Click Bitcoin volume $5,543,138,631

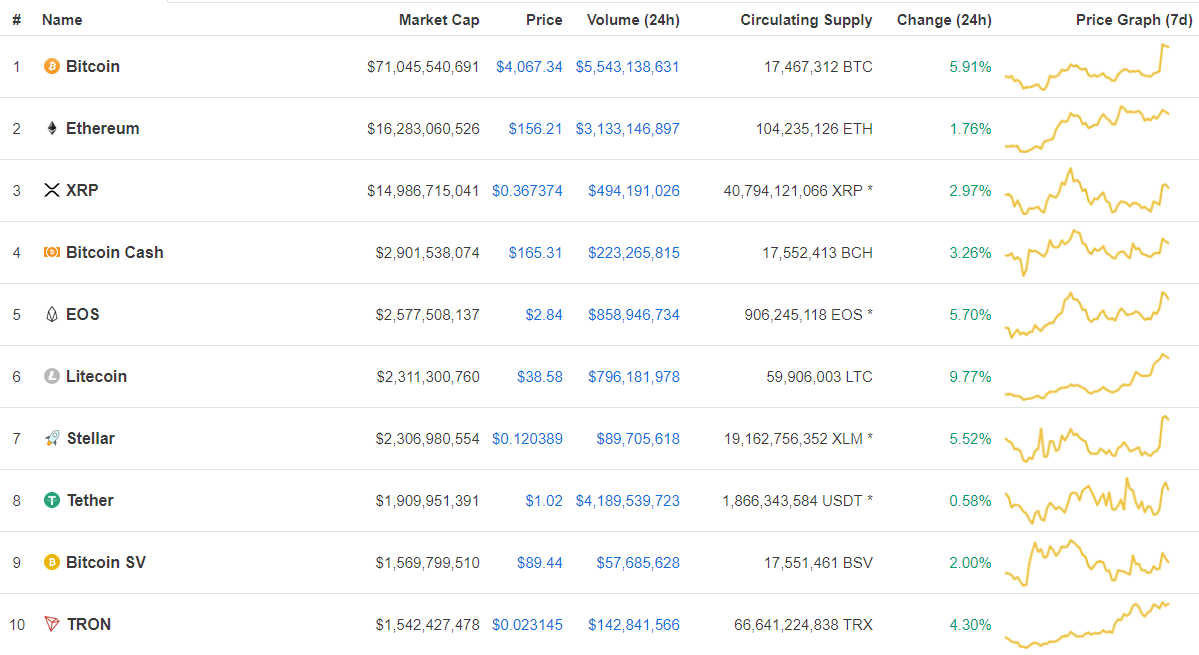coord(627,67)
